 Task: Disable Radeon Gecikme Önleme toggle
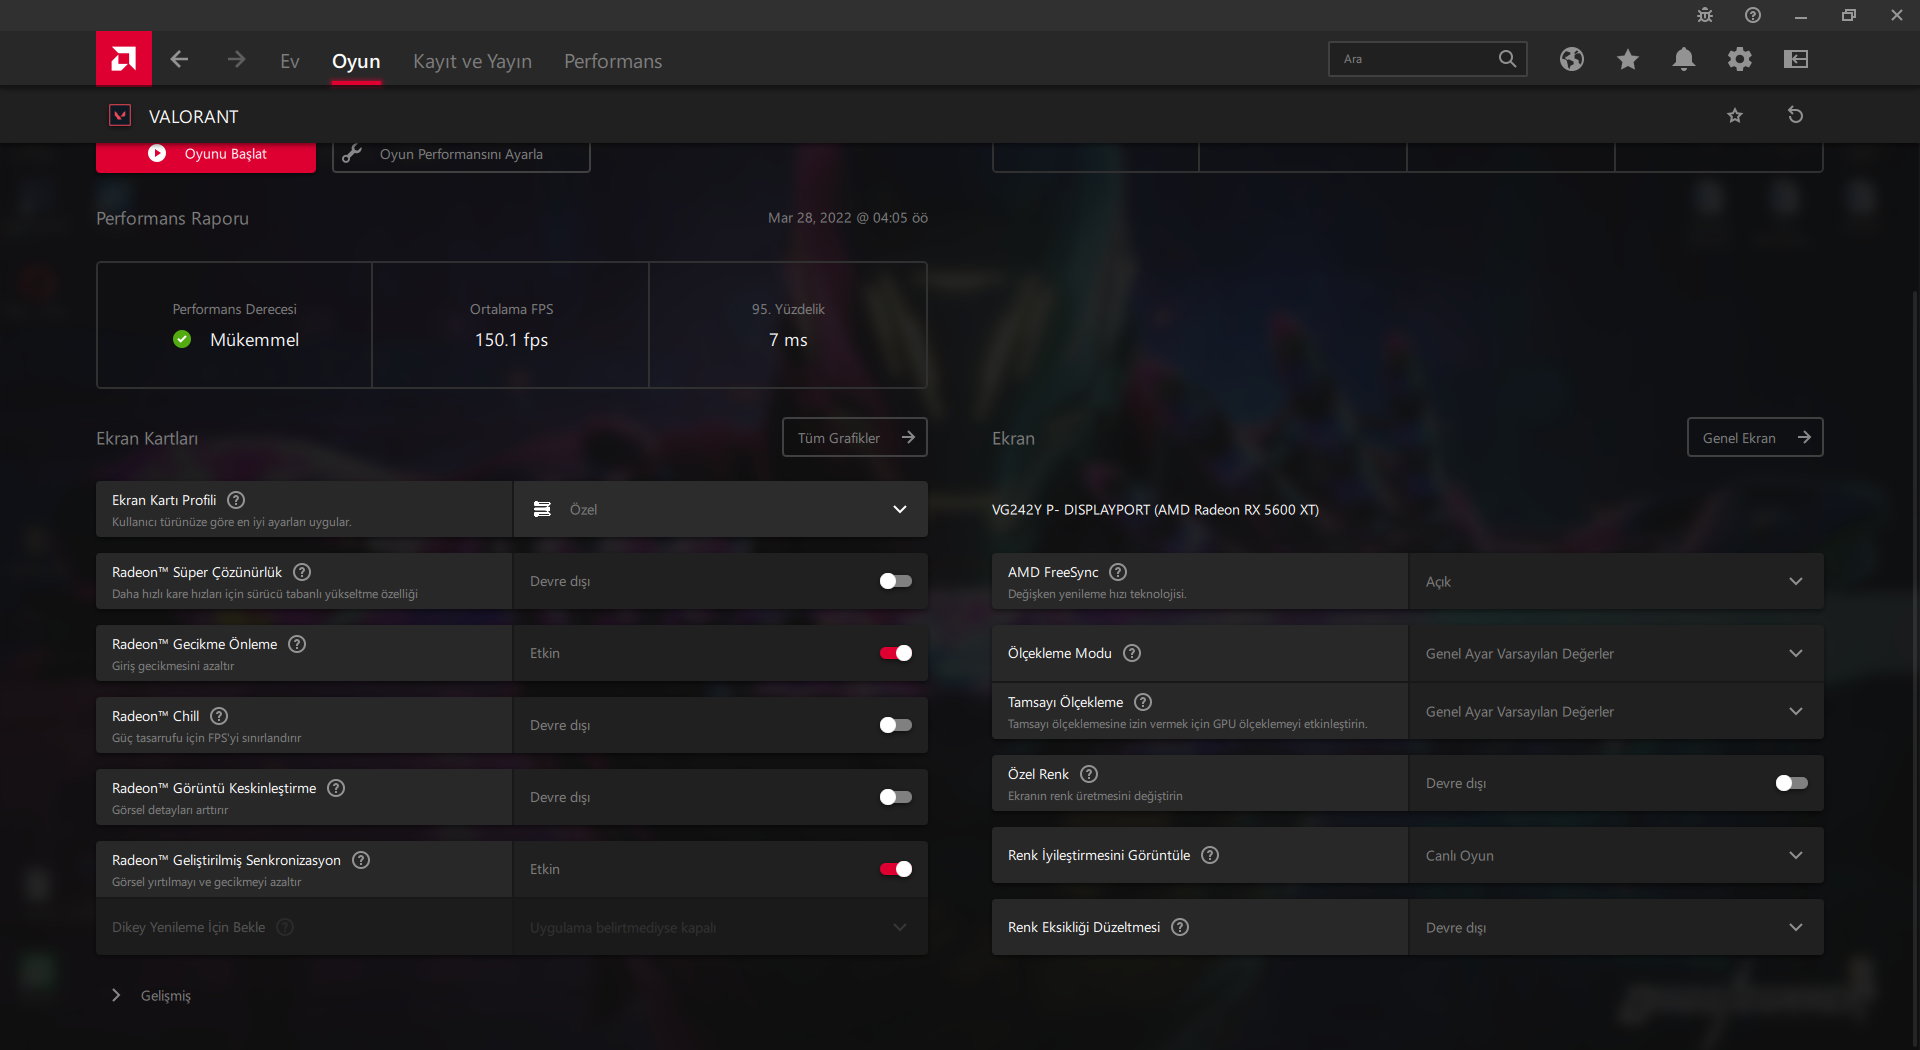pyautogui.click(x=895, y=653)
